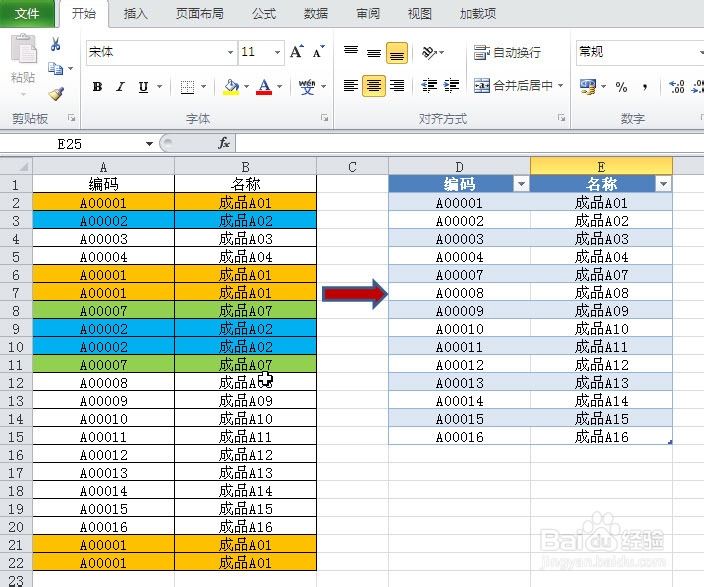
Task: Select column header C
Action: pyautogui.click(x=352, y=167)
